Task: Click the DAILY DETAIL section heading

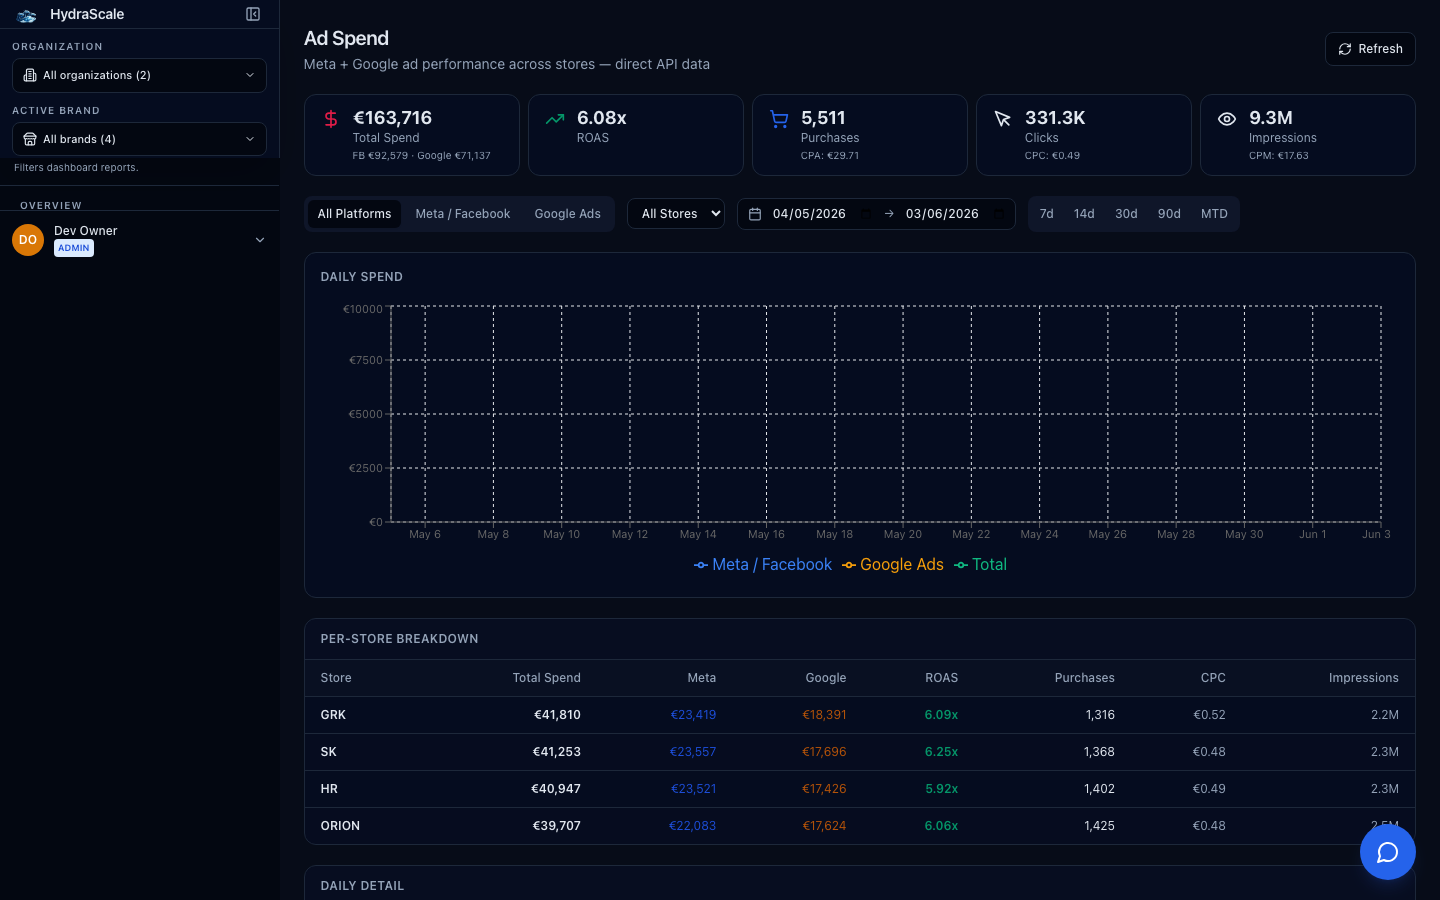Action: (x=362, y=886)
